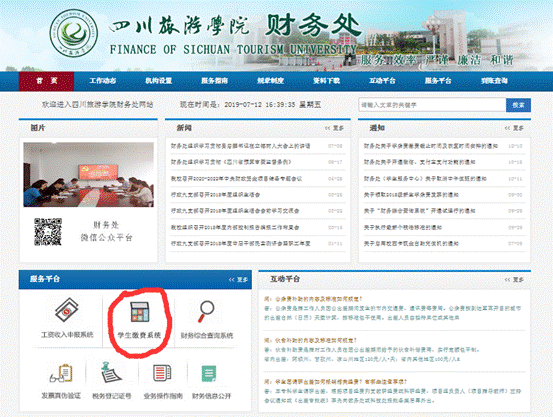Focus the article keyword search field
This screenshot has height=417, width=553.
[x=432, y=105]
